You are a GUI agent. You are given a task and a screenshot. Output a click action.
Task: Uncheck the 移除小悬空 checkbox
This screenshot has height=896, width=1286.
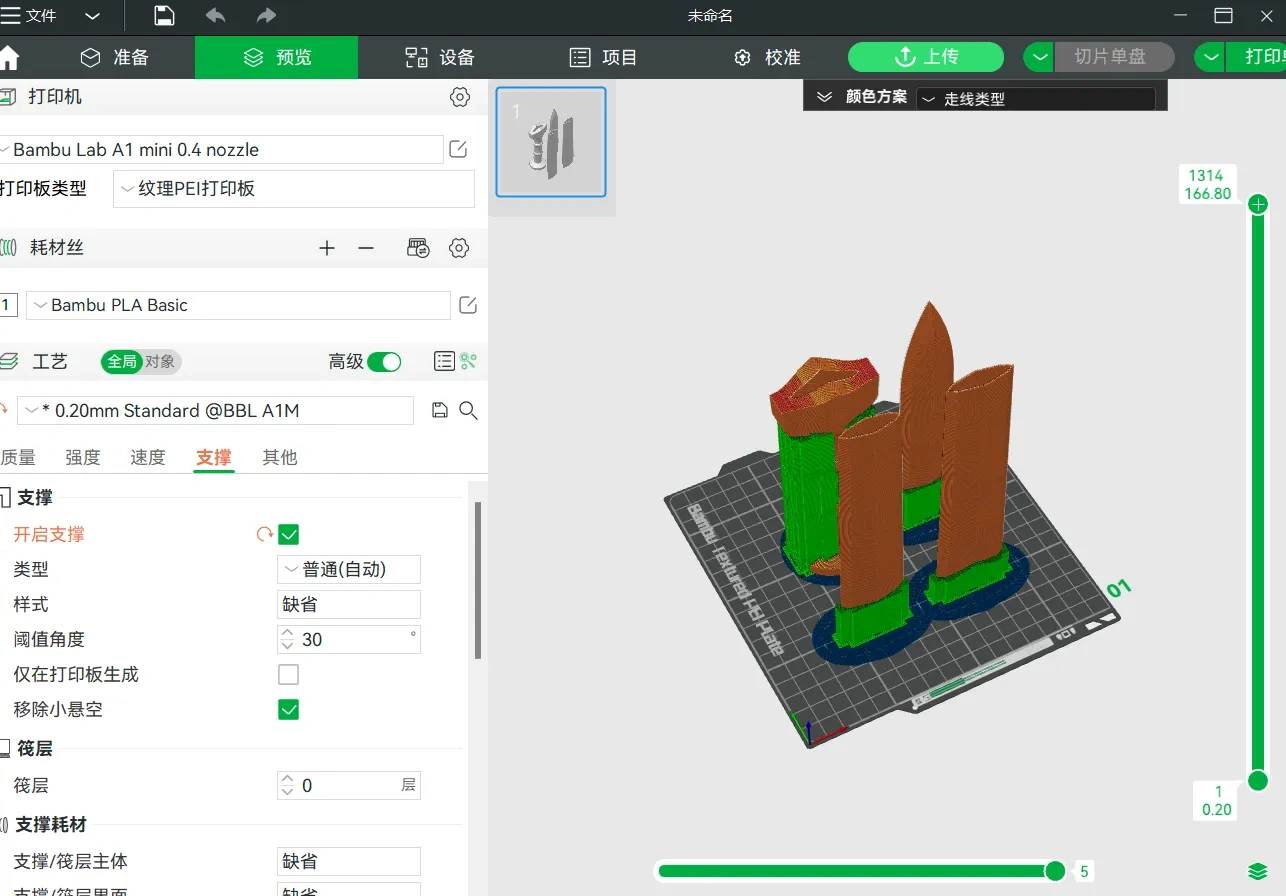[x=289, y=709]
